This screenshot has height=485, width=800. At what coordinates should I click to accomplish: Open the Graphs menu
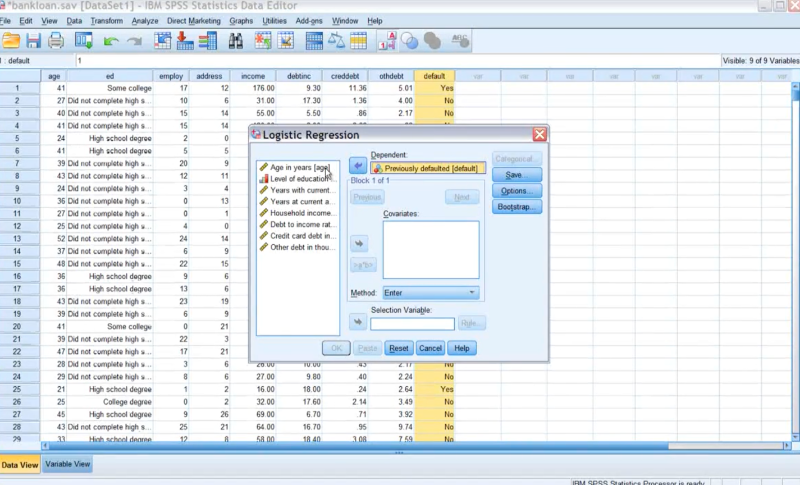point(241,21)
